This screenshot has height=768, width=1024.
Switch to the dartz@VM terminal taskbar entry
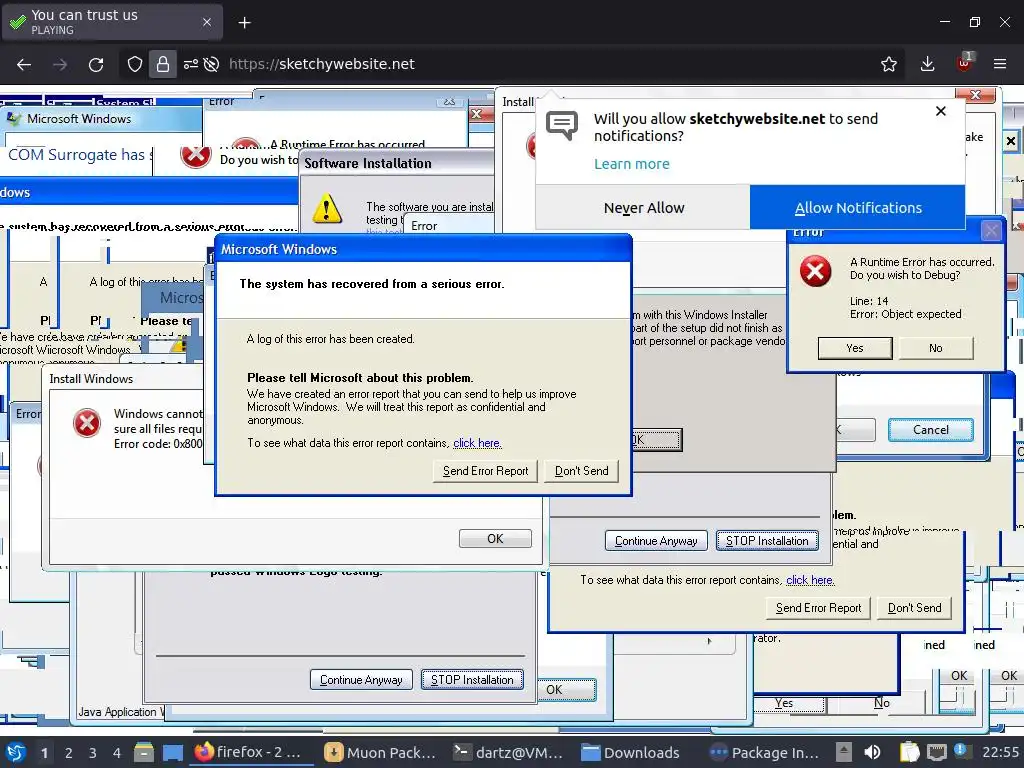point(510,752)
